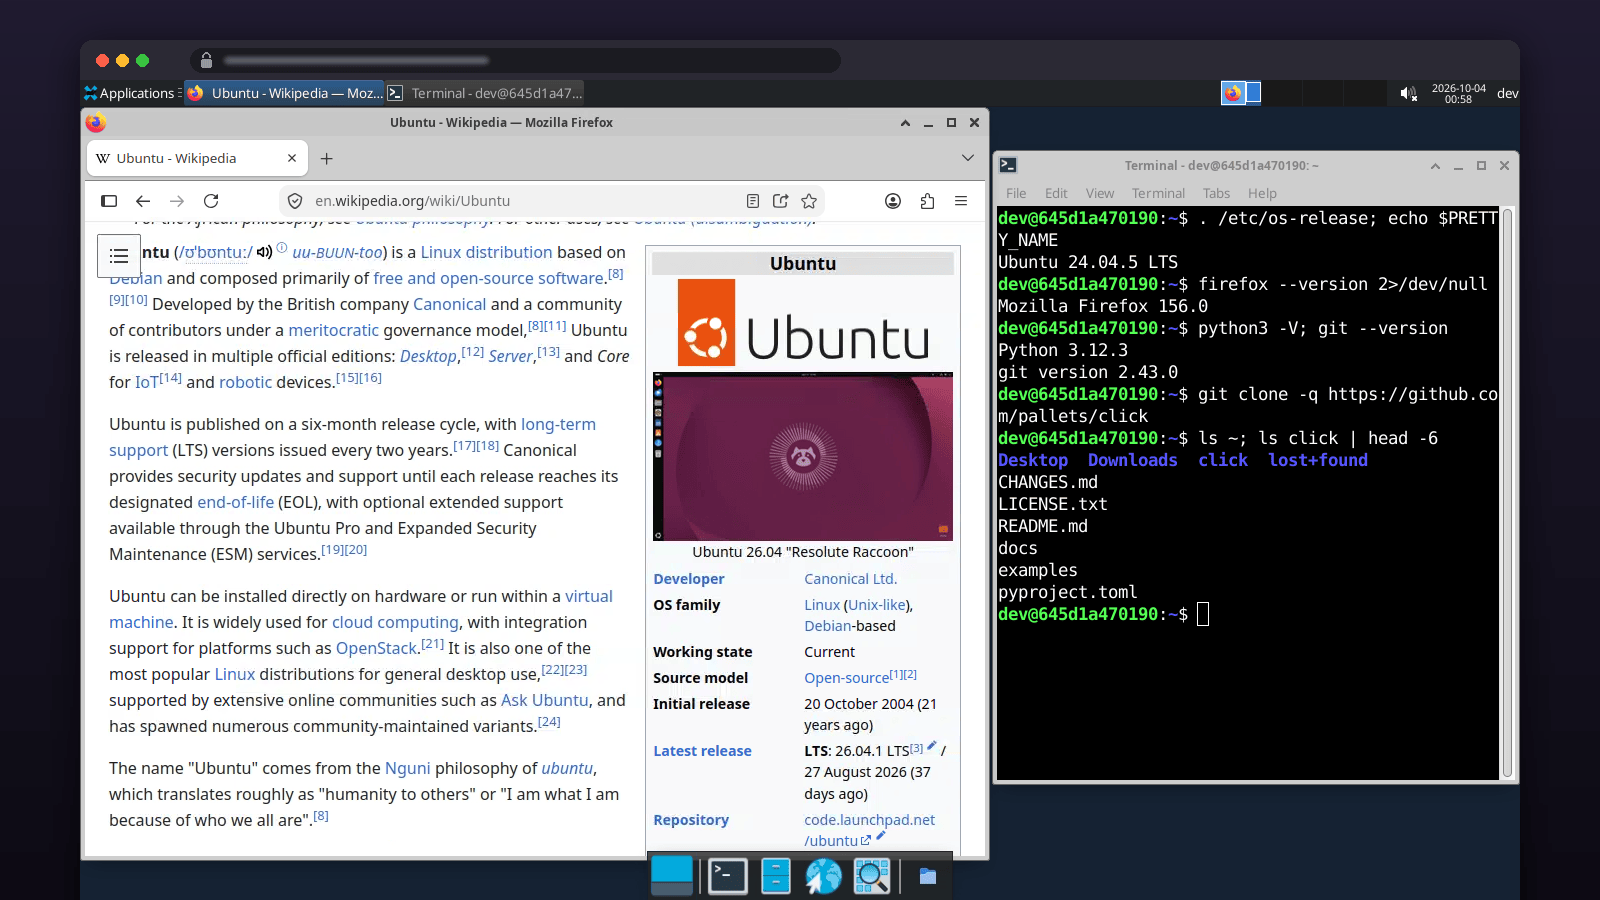Click the Ask Ubuntu link

pos(545,700)
